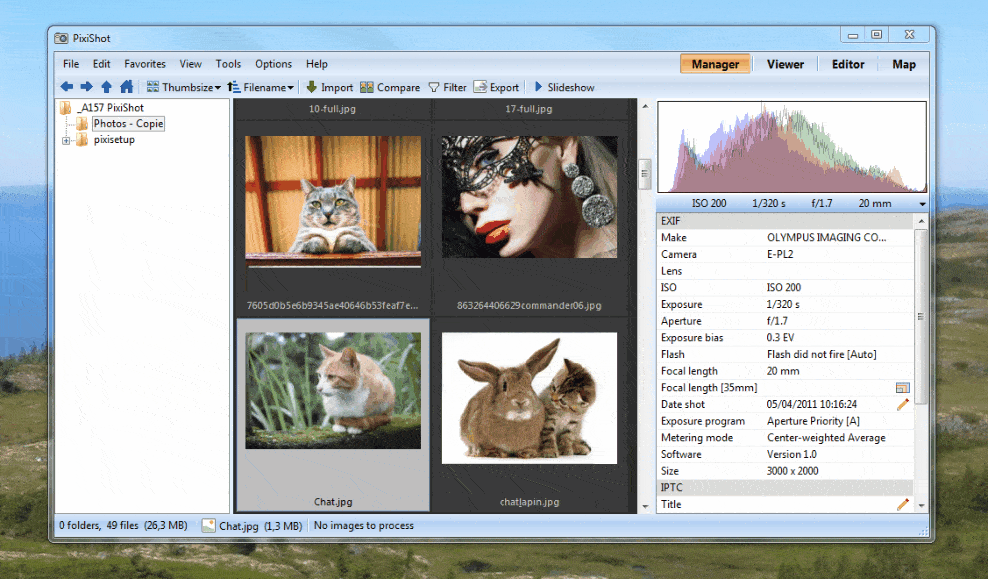The image size is (988, 579).
Task: Open the View menu
Action: click(190, 64)
